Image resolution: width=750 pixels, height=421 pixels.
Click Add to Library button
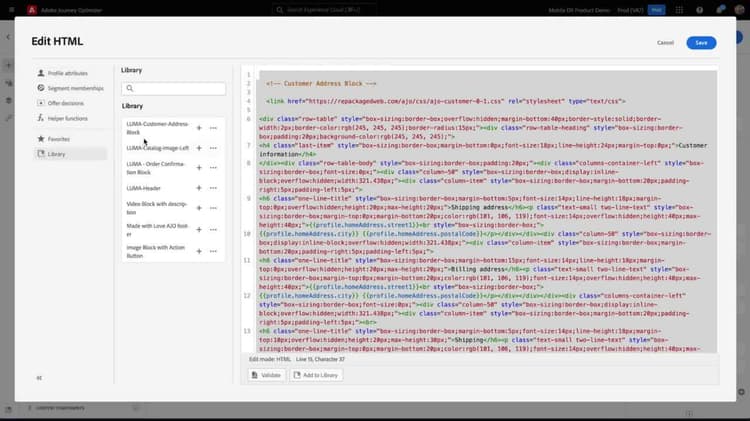click(316, 375)
